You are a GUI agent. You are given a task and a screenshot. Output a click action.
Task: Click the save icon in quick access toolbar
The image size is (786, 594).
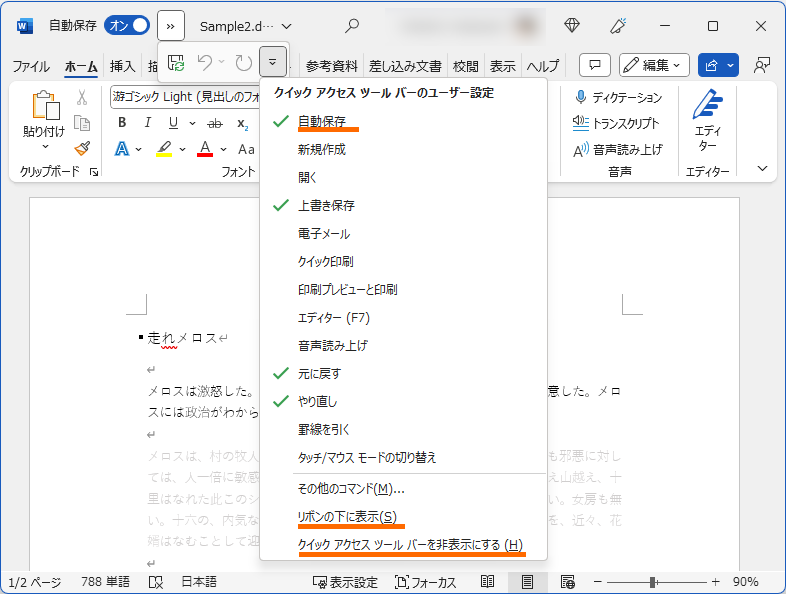click(x=176, y=63)
